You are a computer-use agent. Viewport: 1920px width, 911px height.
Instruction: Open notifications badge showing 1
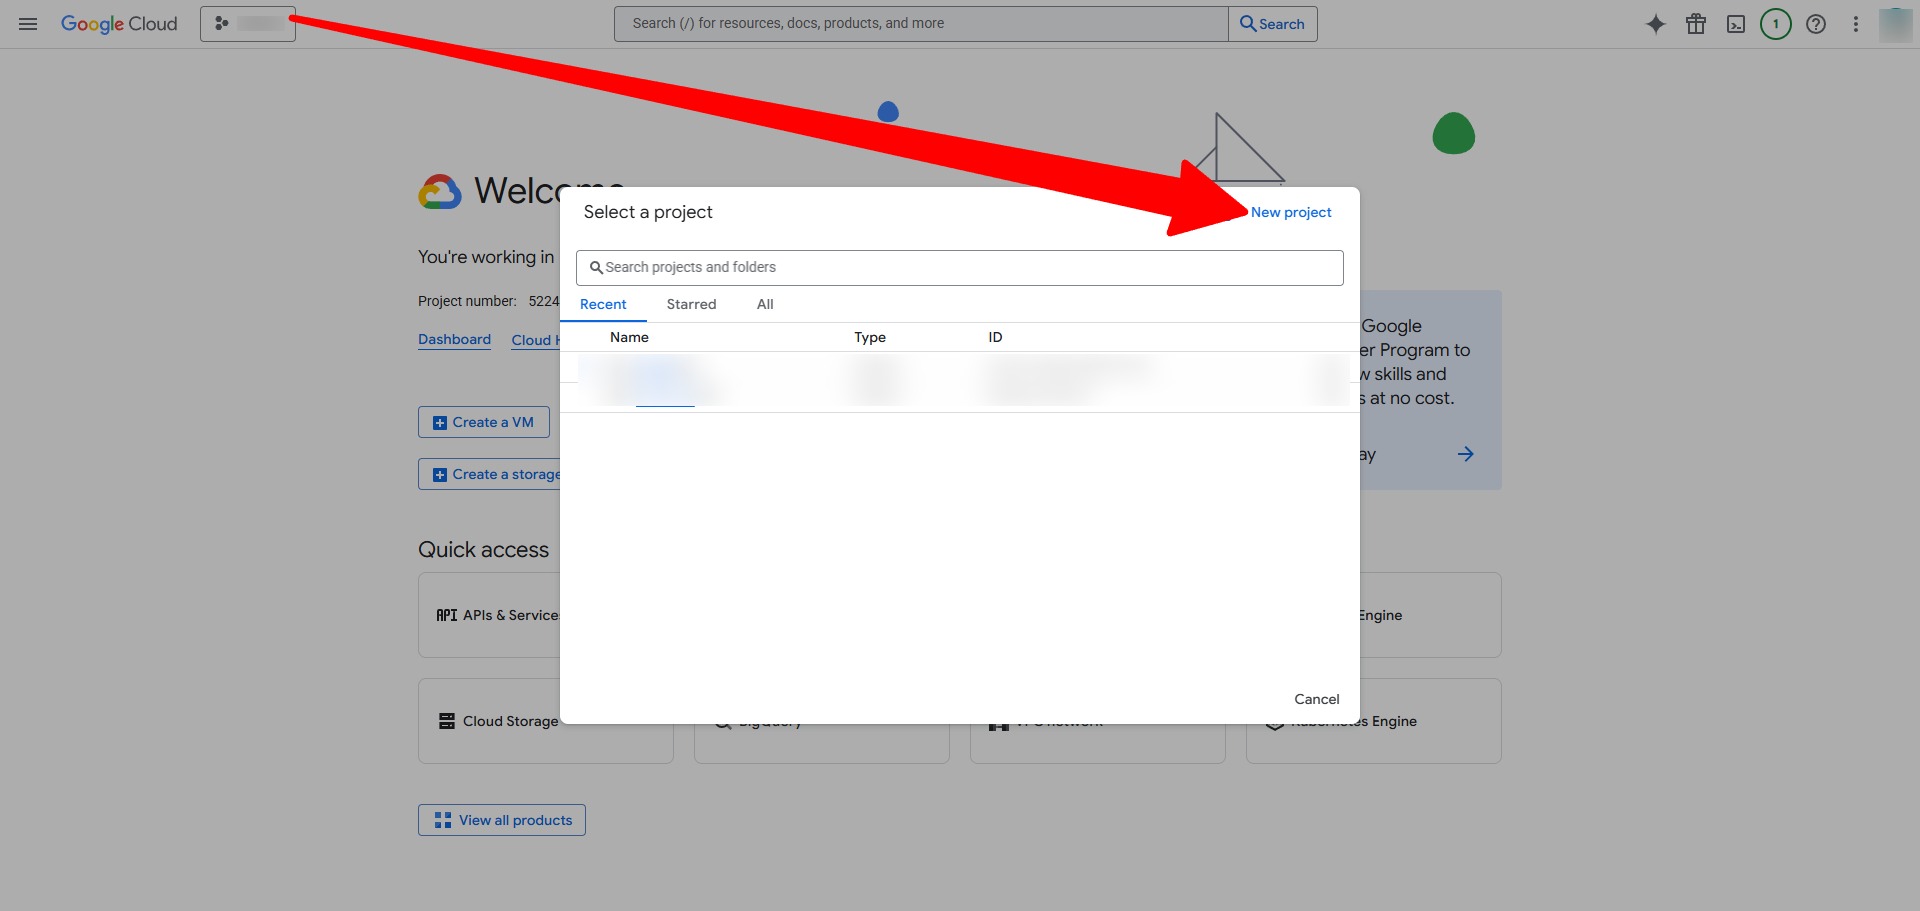(1776, 24)
